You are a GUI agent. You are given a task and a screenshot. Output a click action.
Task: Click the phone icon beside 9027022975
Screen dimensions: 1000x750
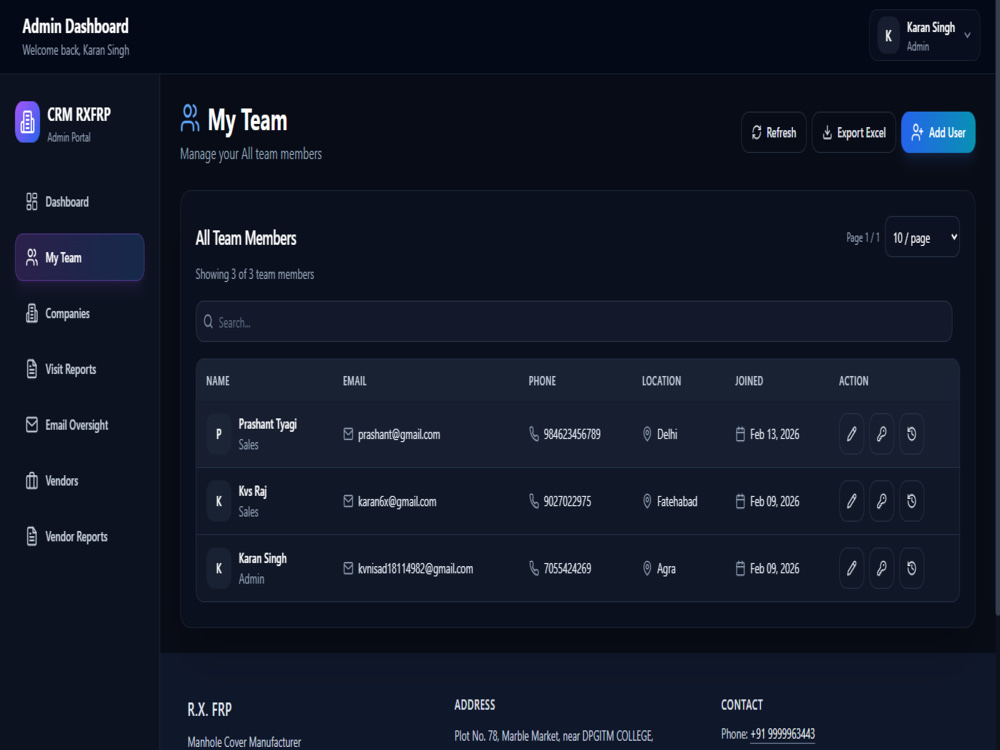coord(534,501)
